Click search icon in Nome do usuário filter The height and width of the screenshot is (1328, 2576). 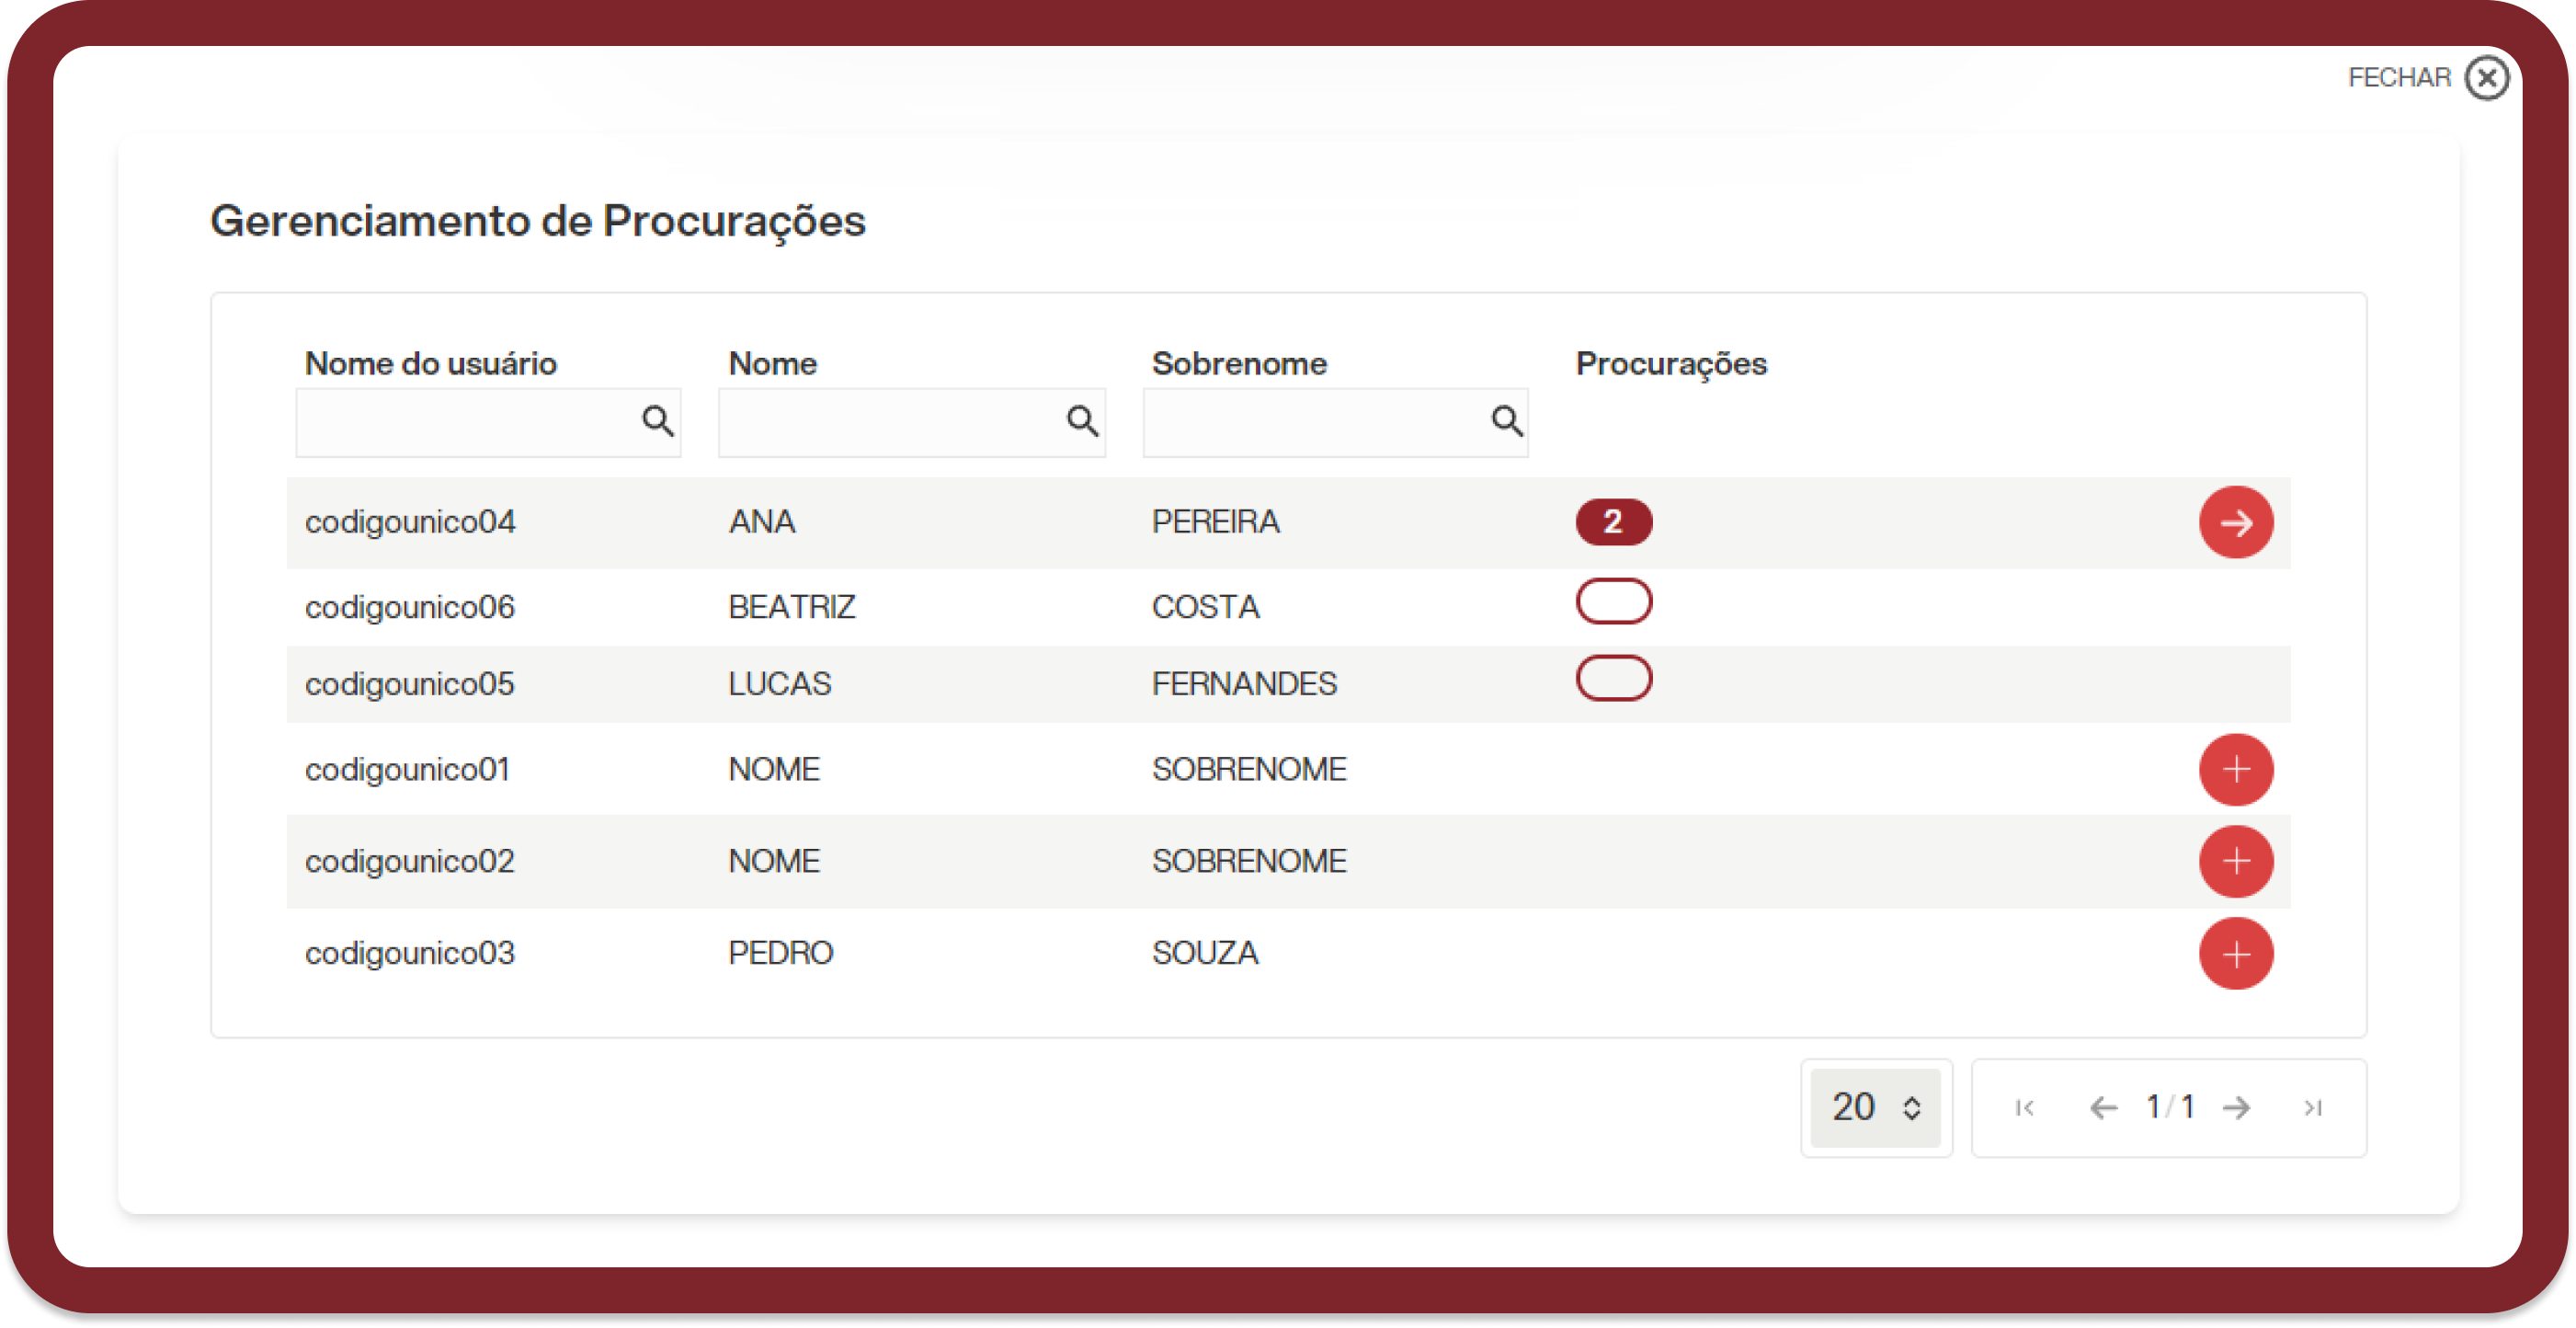(x=657, y=421)
